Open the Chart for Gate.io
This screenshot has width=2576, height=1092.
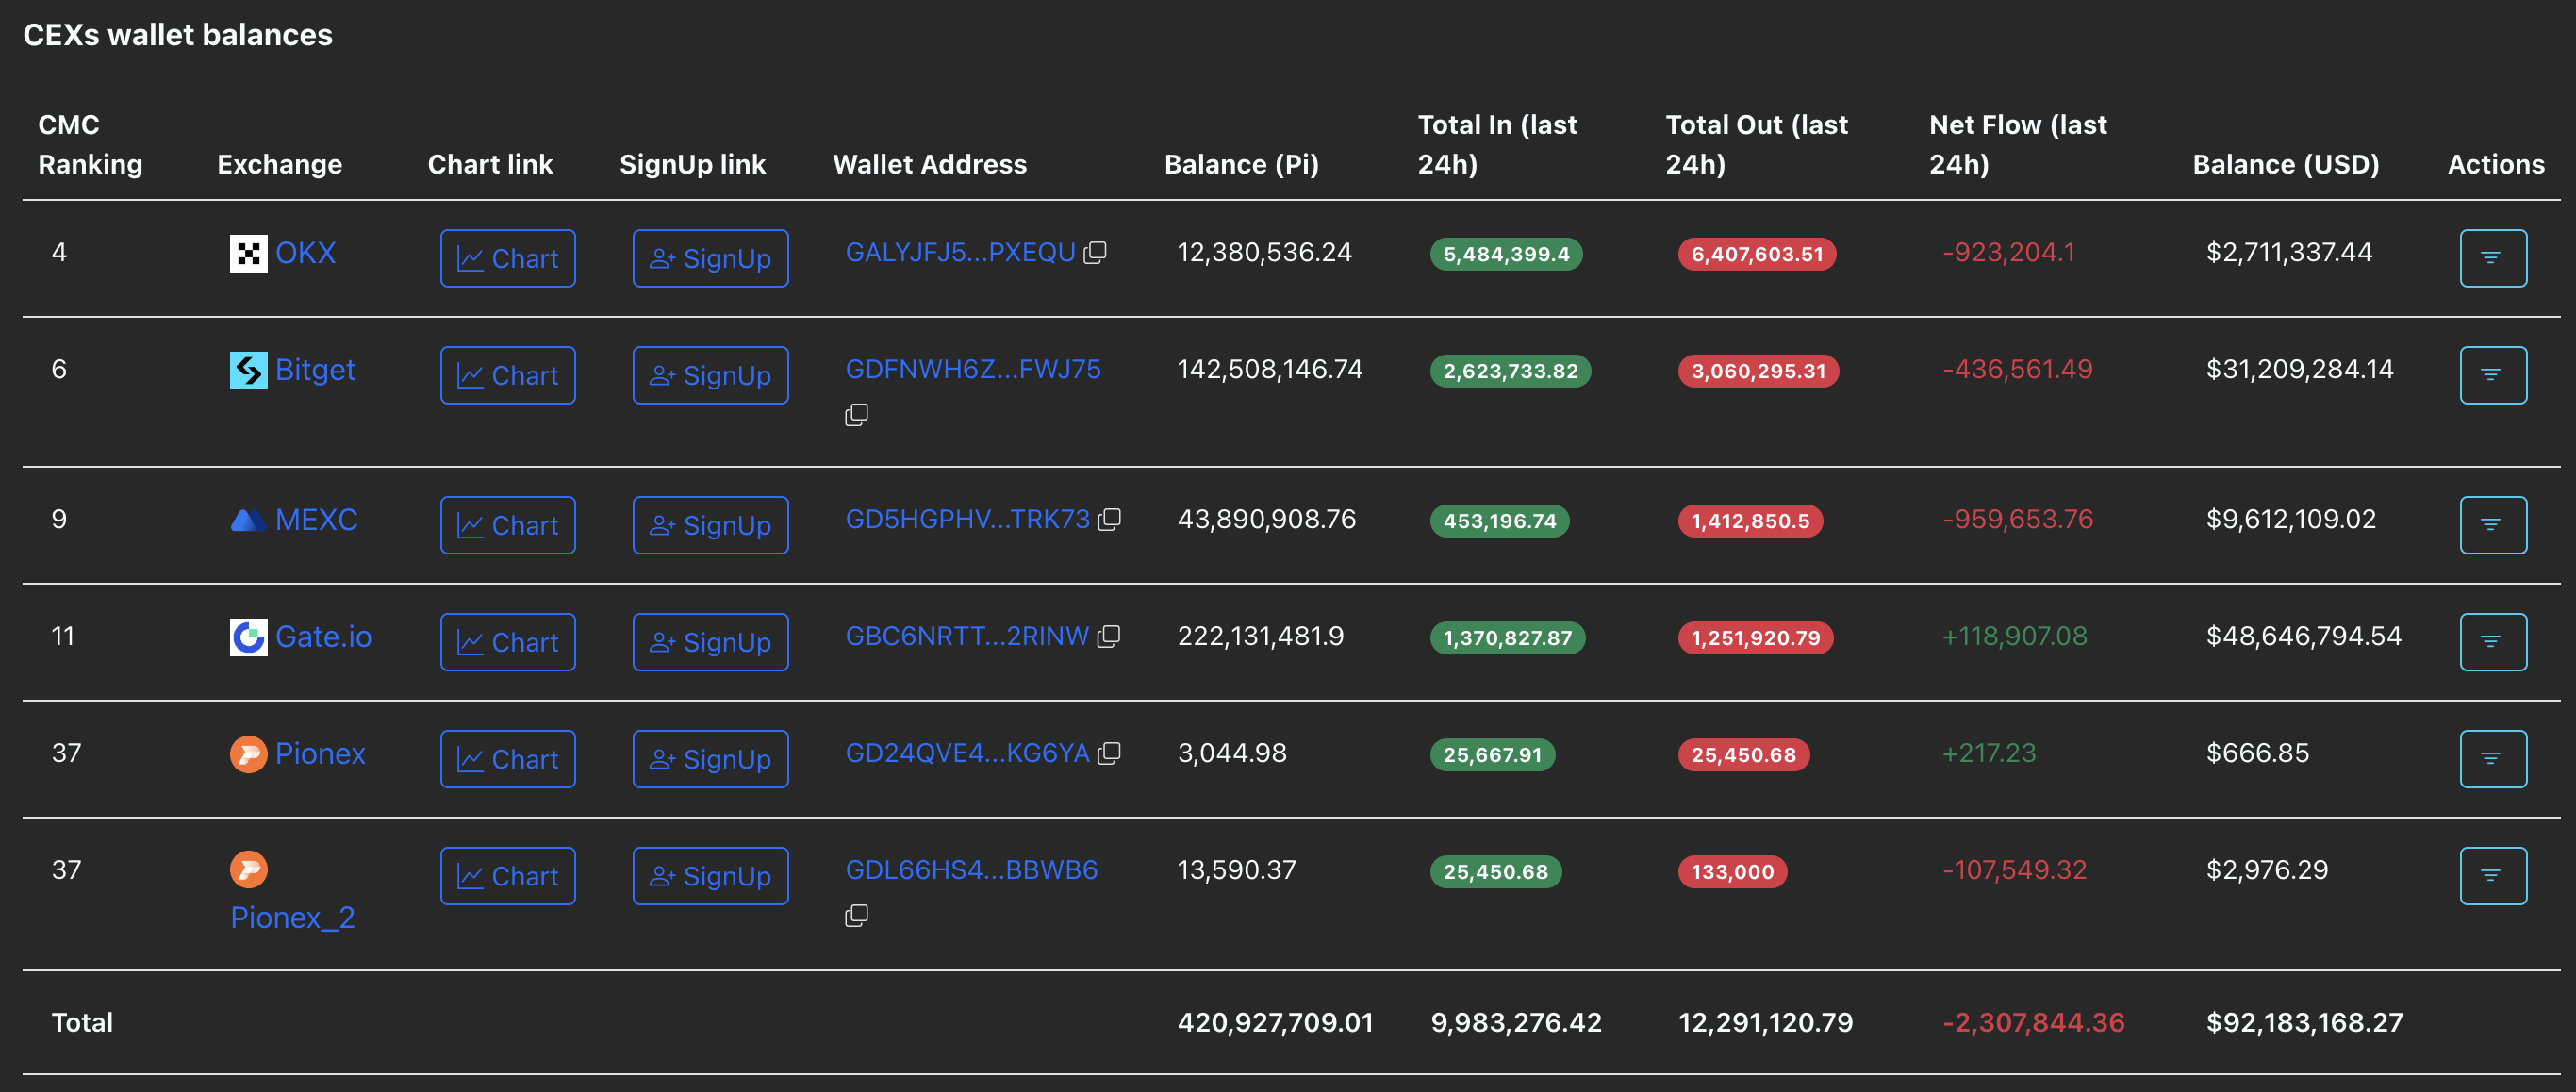tap(507, 641)
